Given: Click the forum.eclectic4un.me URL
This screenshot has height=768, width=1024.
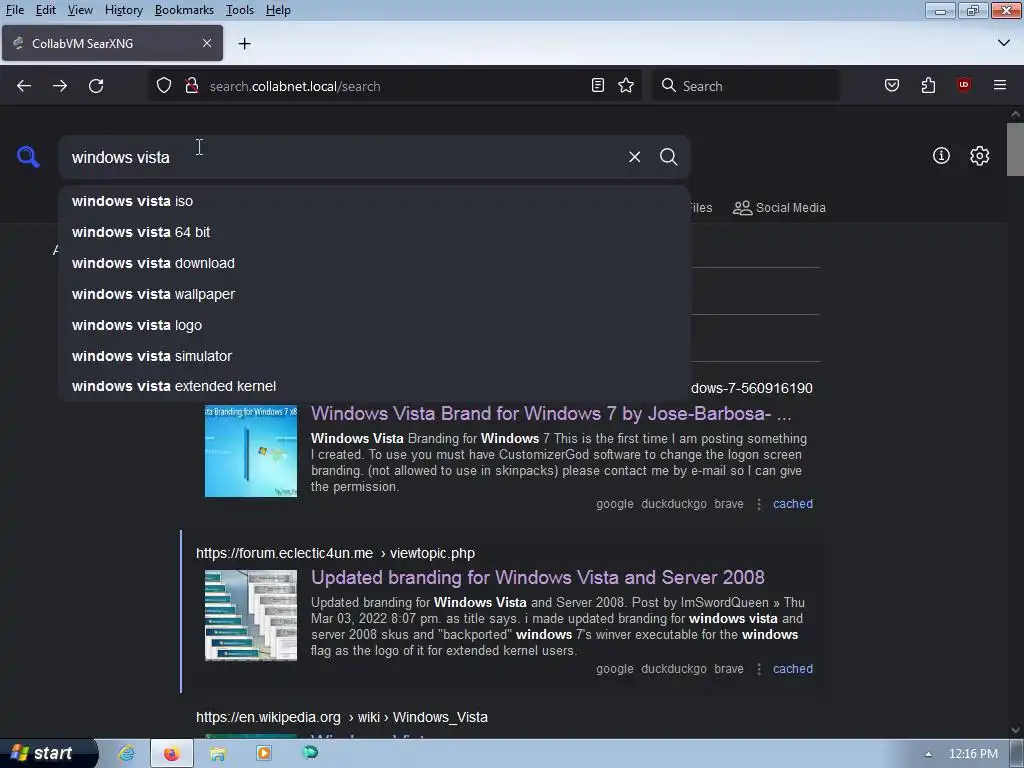Looking at the screenshot, I should coord(335,553).
